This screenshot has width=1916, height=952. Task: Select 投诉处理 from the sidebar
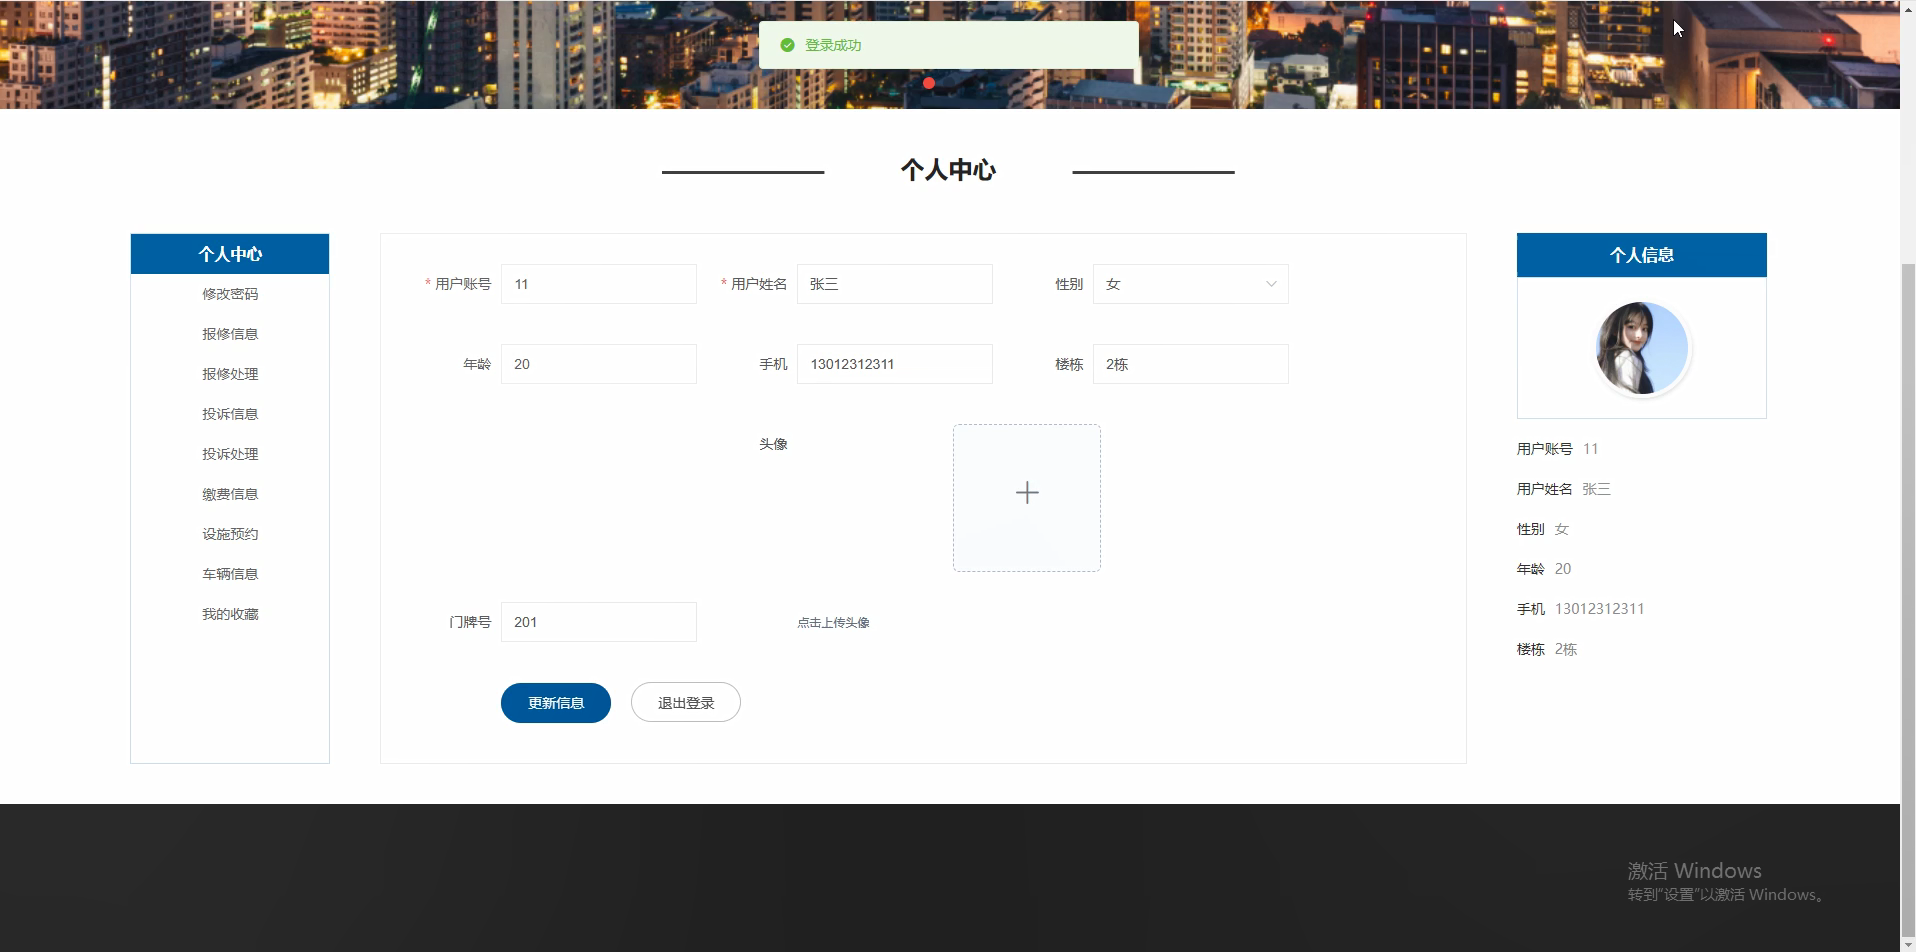pyautogui.click(x=229, y=453)
